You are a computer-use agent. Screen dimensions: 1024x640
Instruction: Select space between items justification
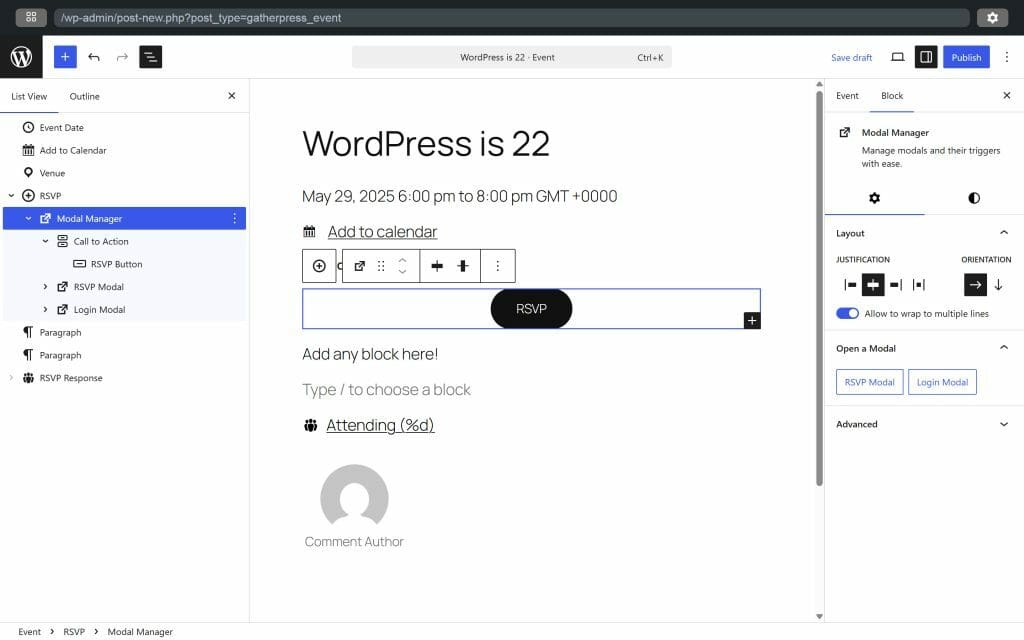tap(919, 285)
